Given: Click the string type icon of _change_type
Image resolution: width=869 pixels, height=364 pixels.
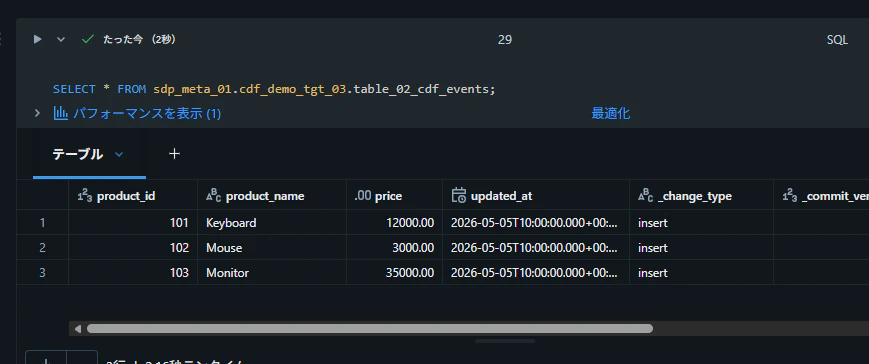Looking at the screenshot, I should (x=646, y=195).
